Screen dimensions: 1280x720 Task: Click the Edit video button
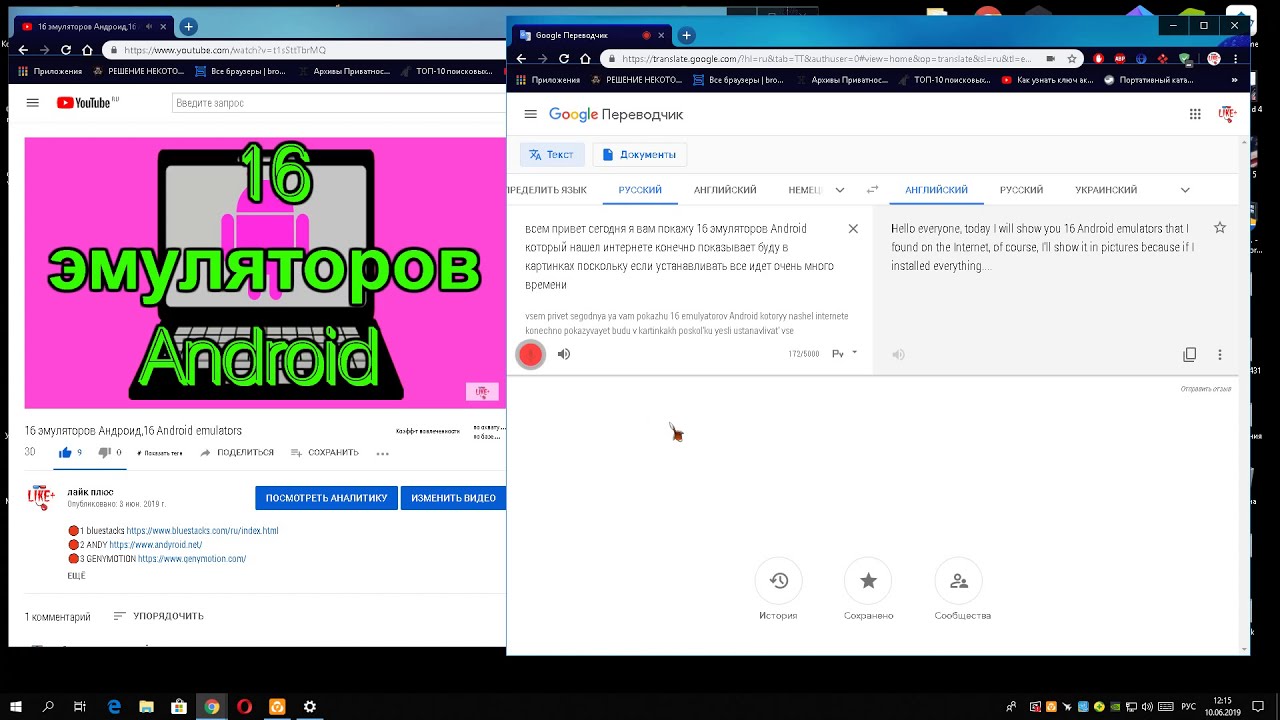coord(453,498)
